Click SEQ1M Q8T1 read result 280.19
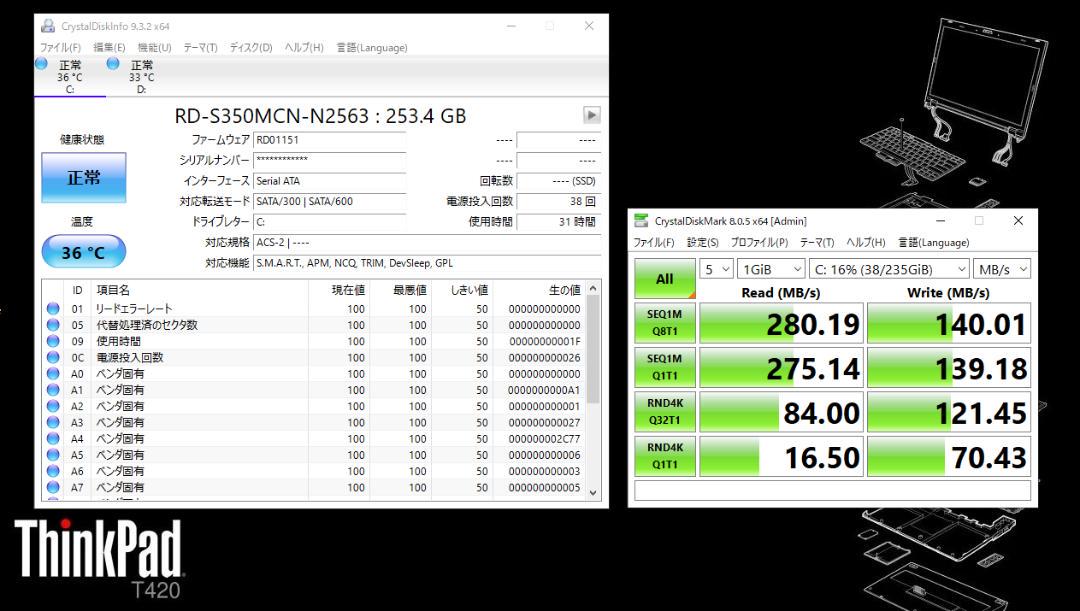The image size is (1080, 611). [x=781, y=323]
